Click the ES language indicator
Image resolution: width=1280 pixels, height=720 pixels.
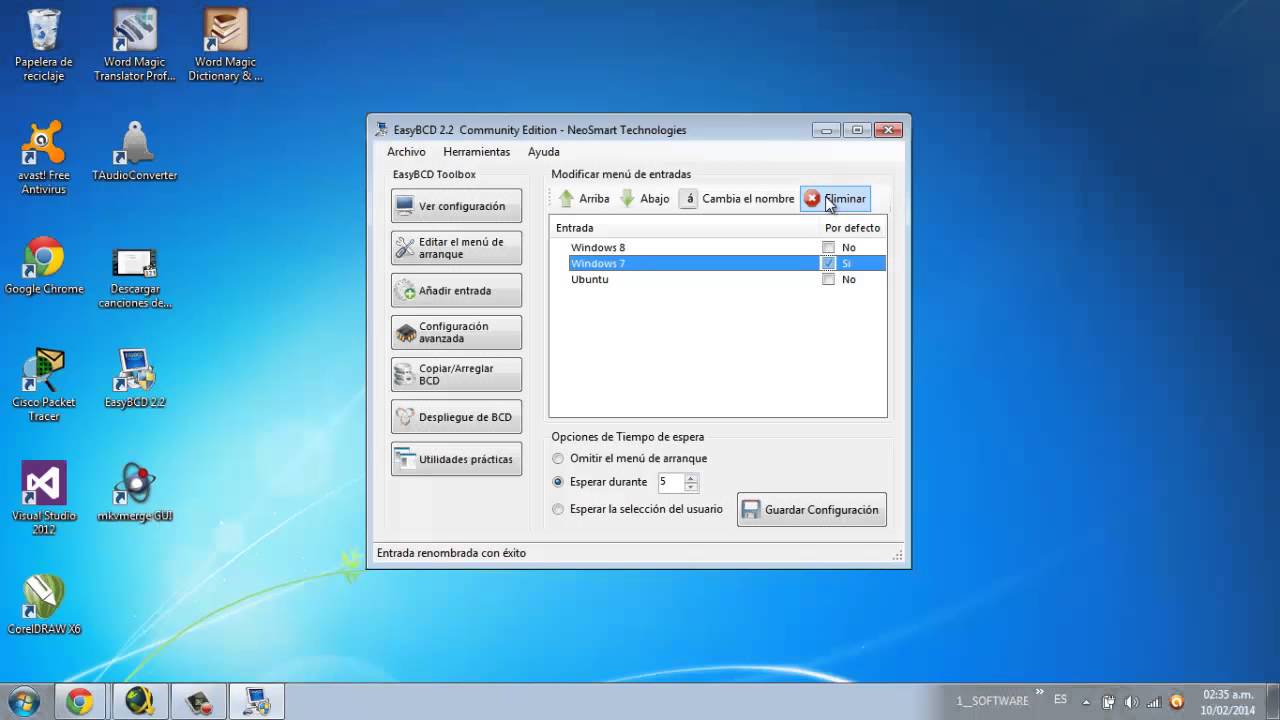(x=1060, y=699)
